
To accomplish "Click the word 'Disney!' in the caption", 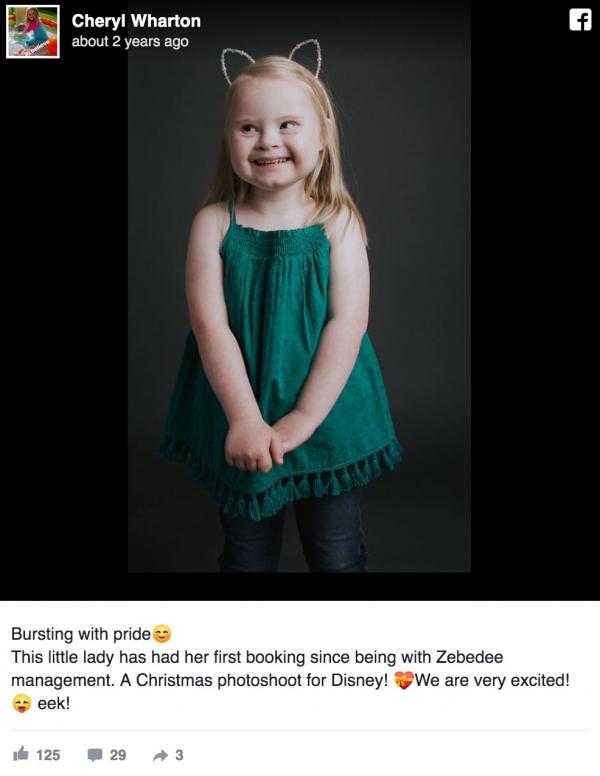I will point(359,680).
